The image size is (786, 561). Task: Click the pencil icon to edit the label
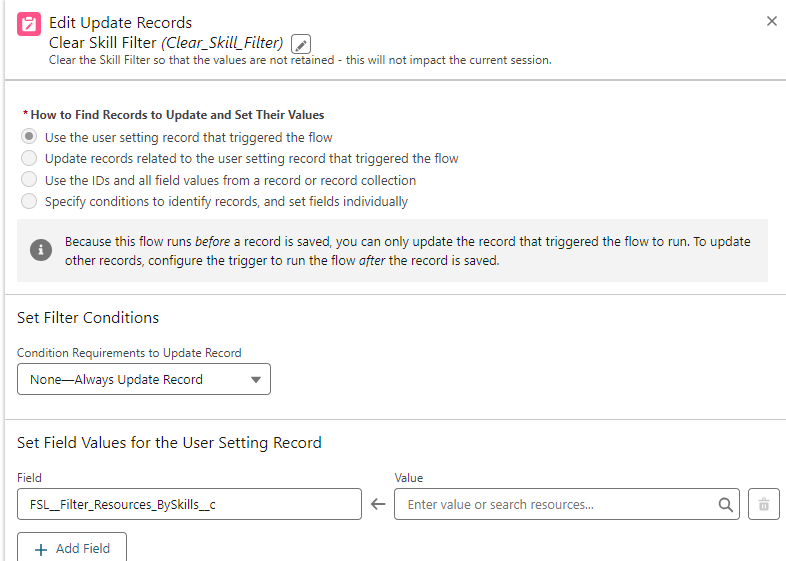coord(301,44)
